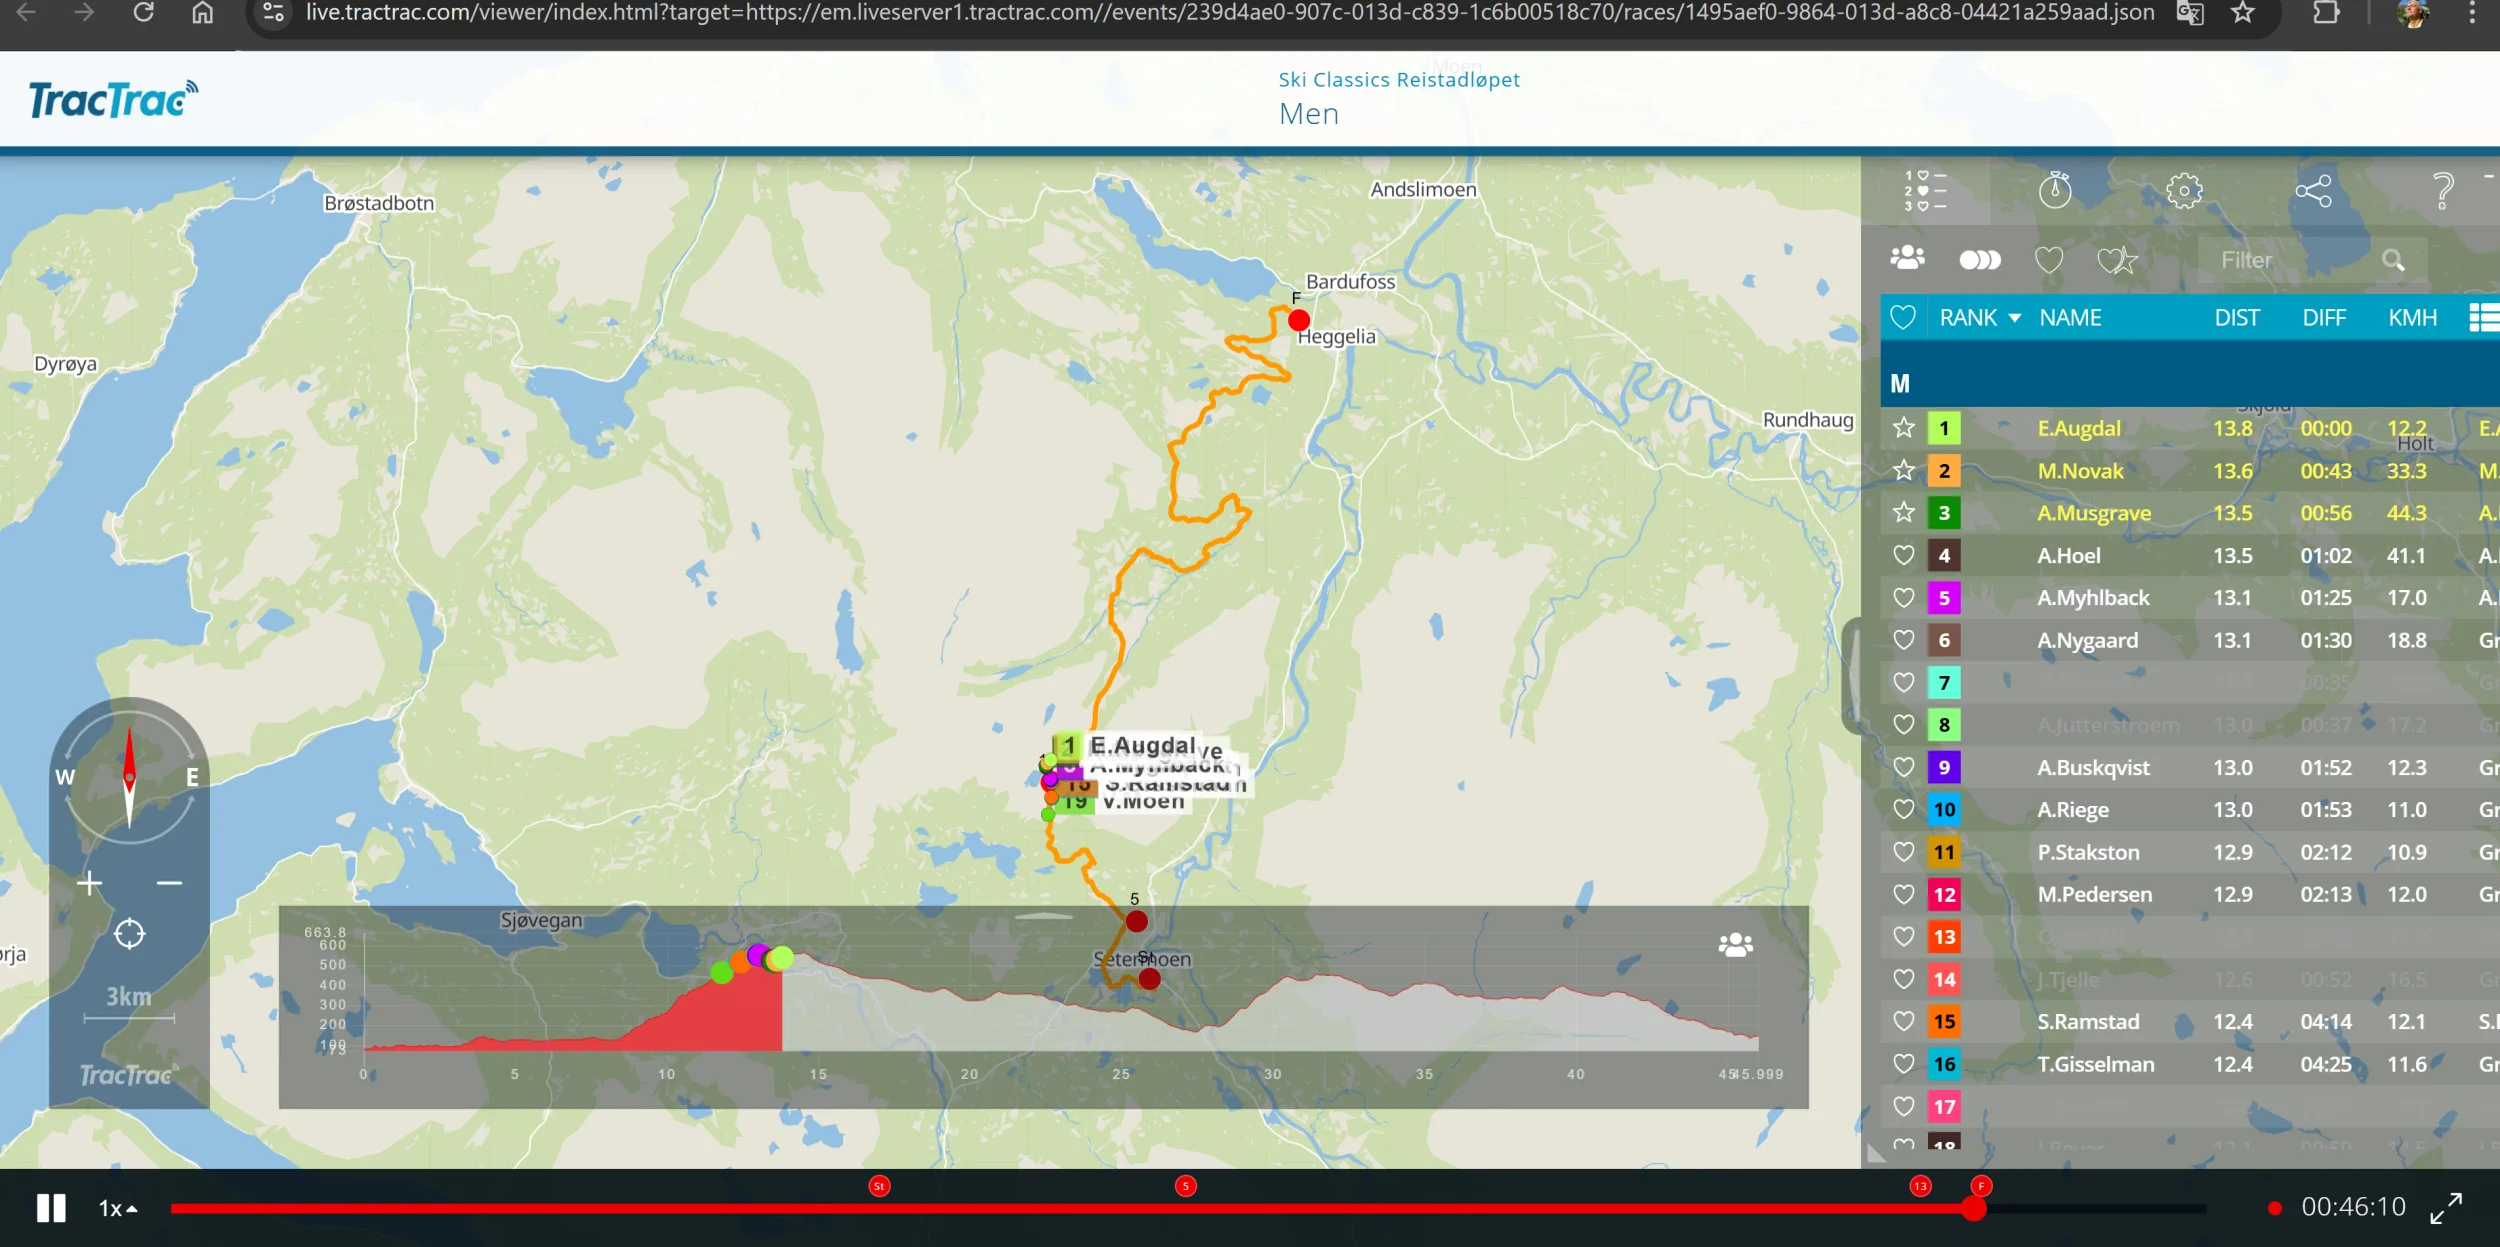Screen dimensions: 2500x1247
Task: Jump to the St start timeline marker
Action: pos(879,1186)
